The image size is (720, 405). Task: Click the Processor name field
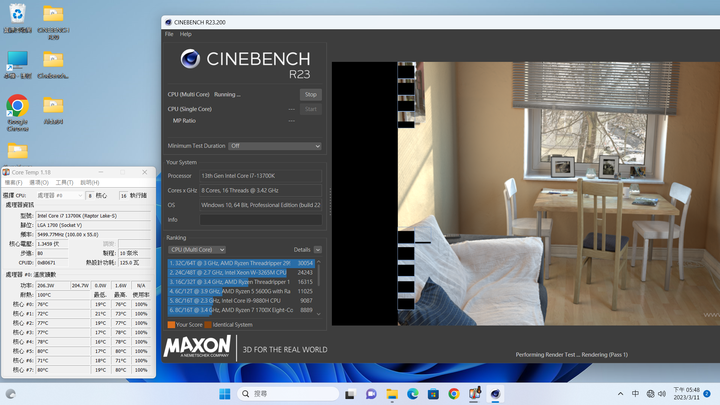pyautogui.click(x=260, y=176)
